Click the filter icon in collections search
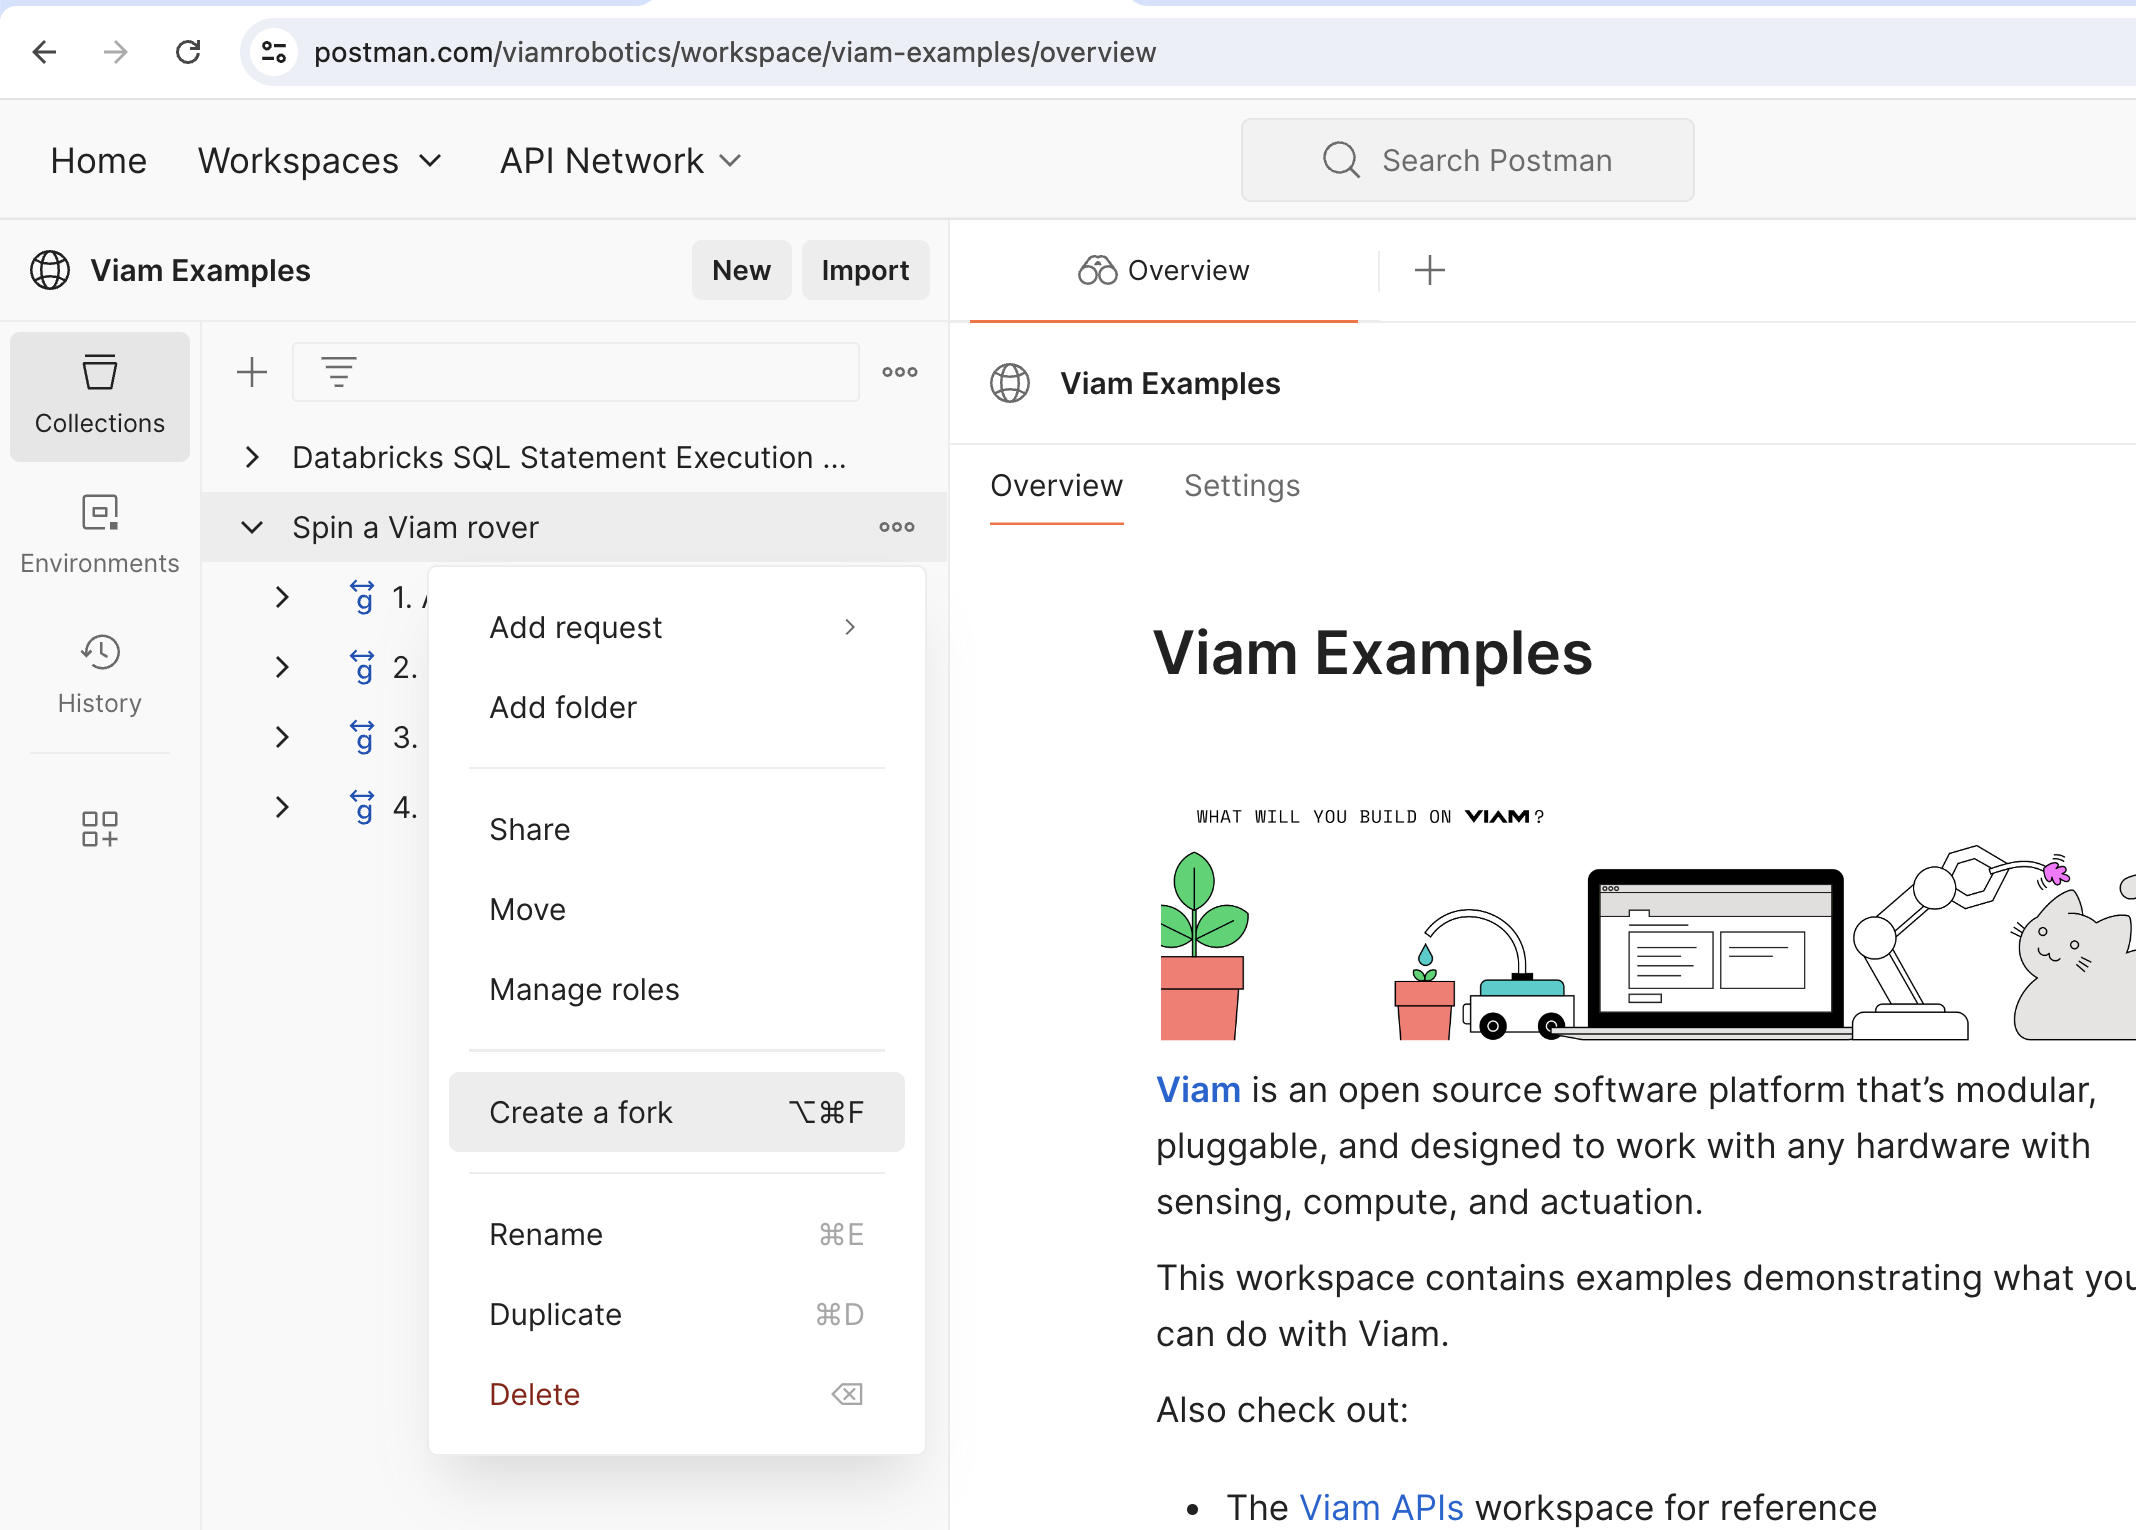The width and height of the screenshot is (2136, 1530). (339, 372)
